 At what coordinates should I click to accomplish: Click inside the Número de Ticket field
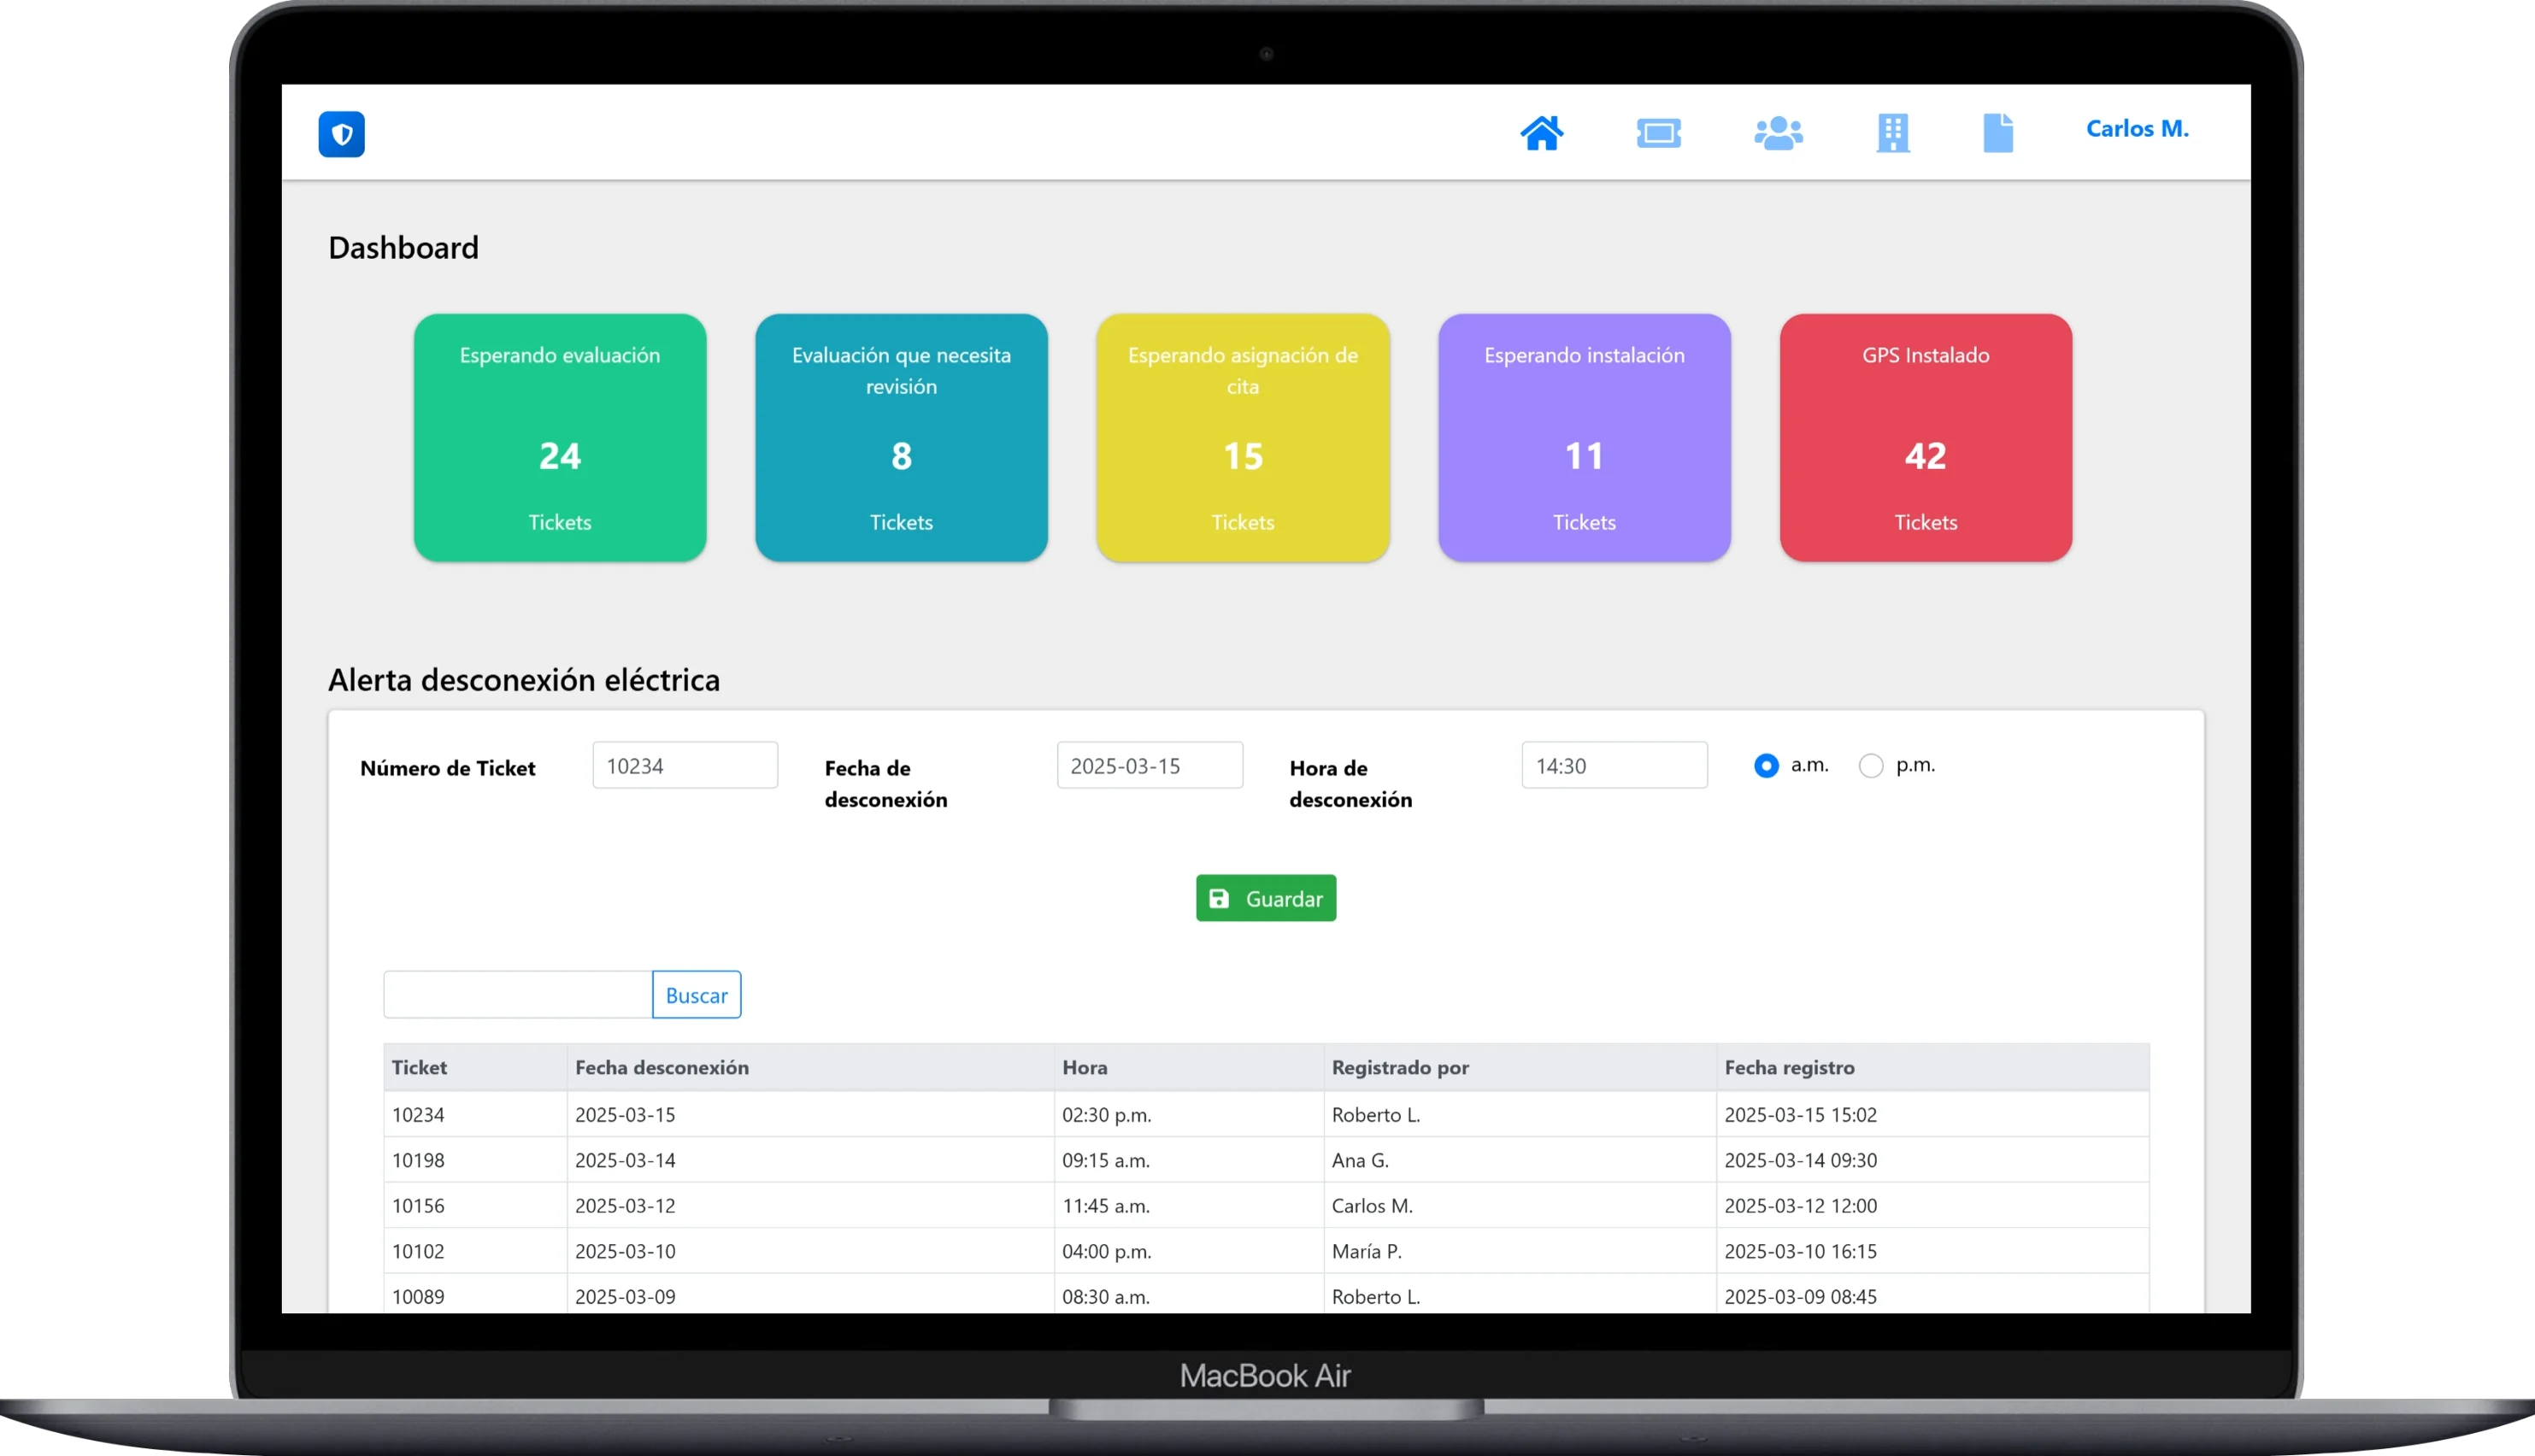(685, 766)
